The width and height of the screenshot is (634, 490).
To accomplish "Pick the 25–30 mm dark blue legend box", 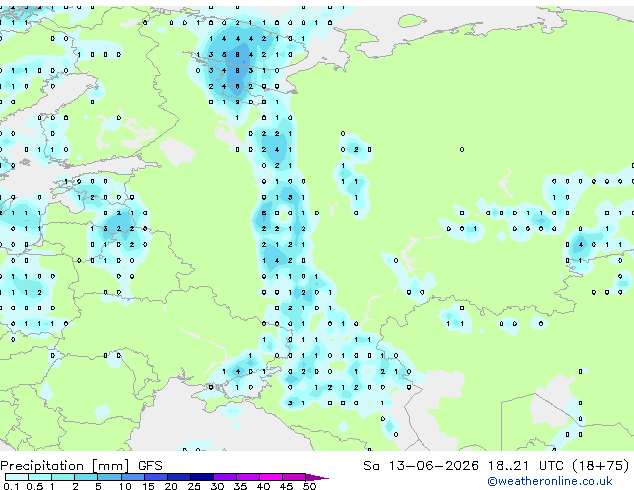I will (202, 477).
